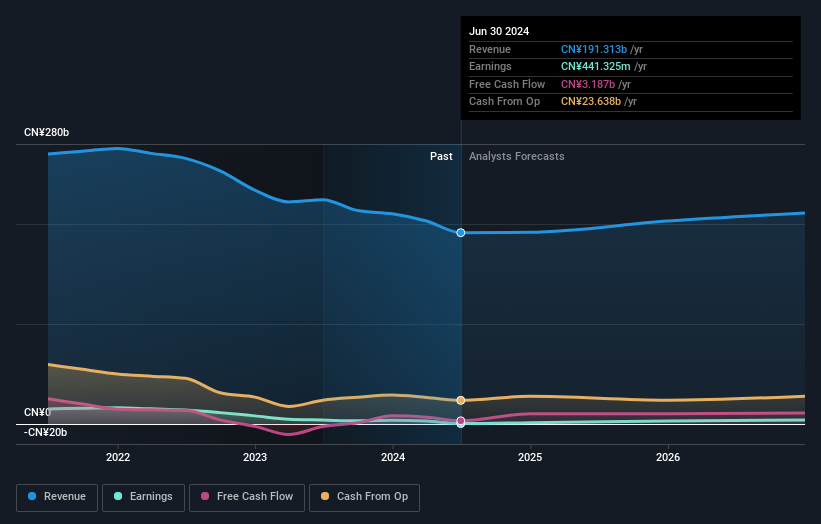This screenshot has height=524, width=821.
Task: Click the Free Cash Flow label in tooltip
Action: click(x=507, y=84)
